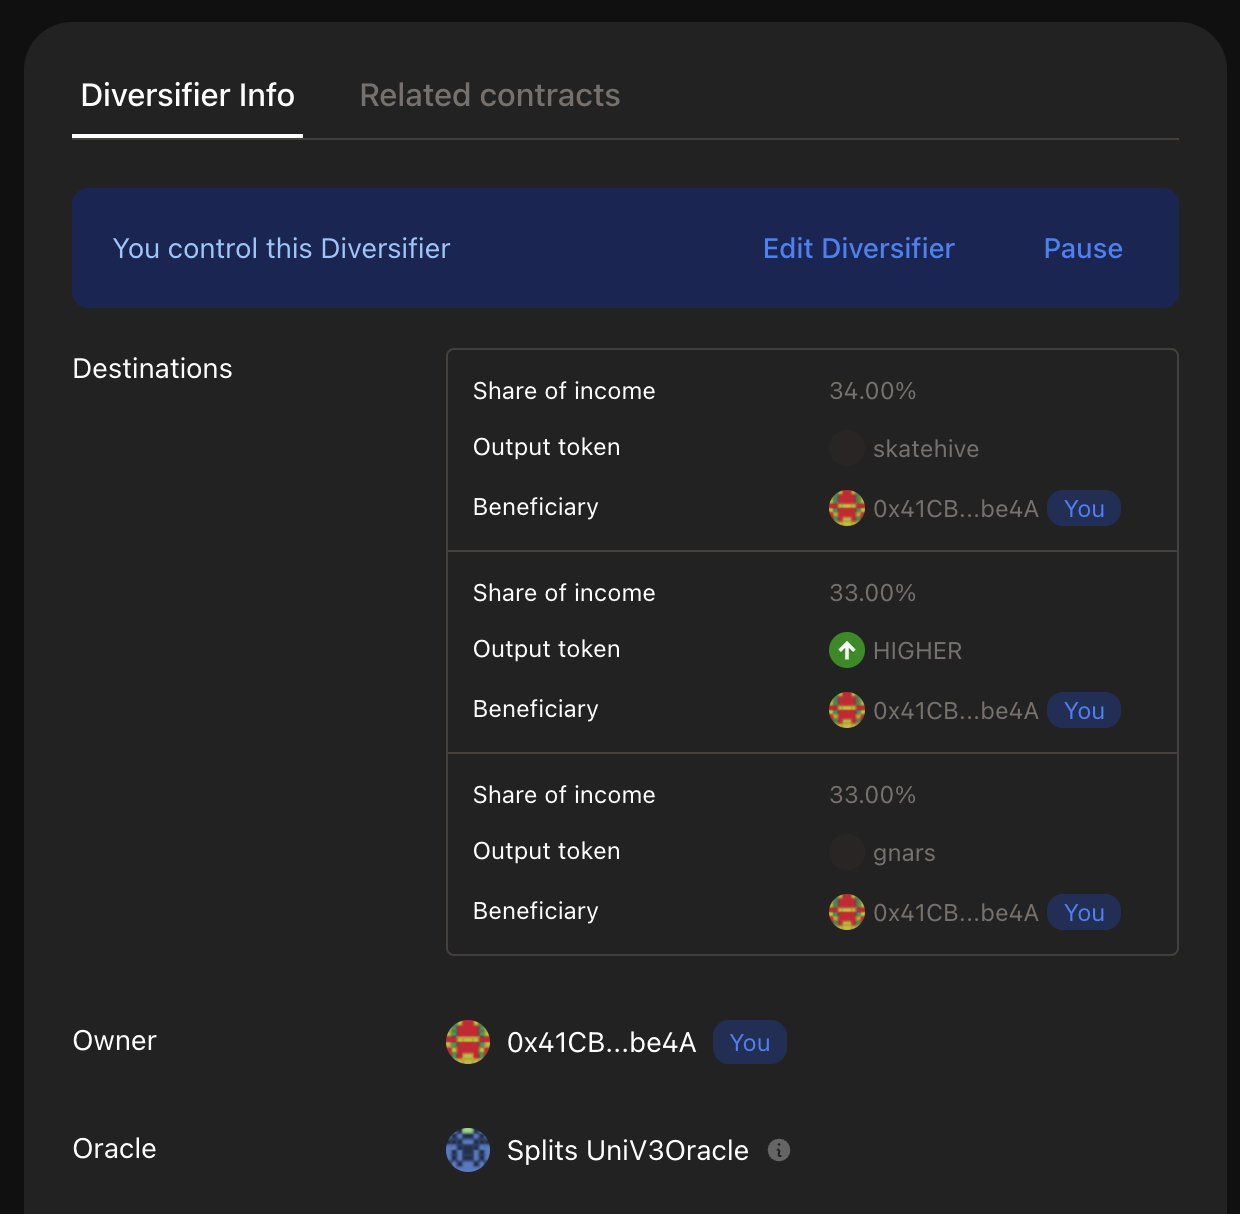Click the You badge in the gnars destination
The image size is (1240, 1214).
click(1084, 912)
